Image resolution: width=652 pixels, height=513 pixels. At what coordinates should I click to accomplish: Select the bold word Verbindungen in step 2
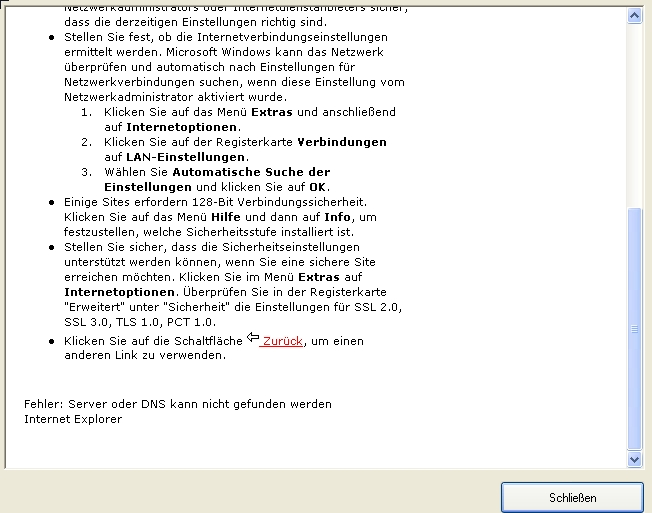(342, 142)
